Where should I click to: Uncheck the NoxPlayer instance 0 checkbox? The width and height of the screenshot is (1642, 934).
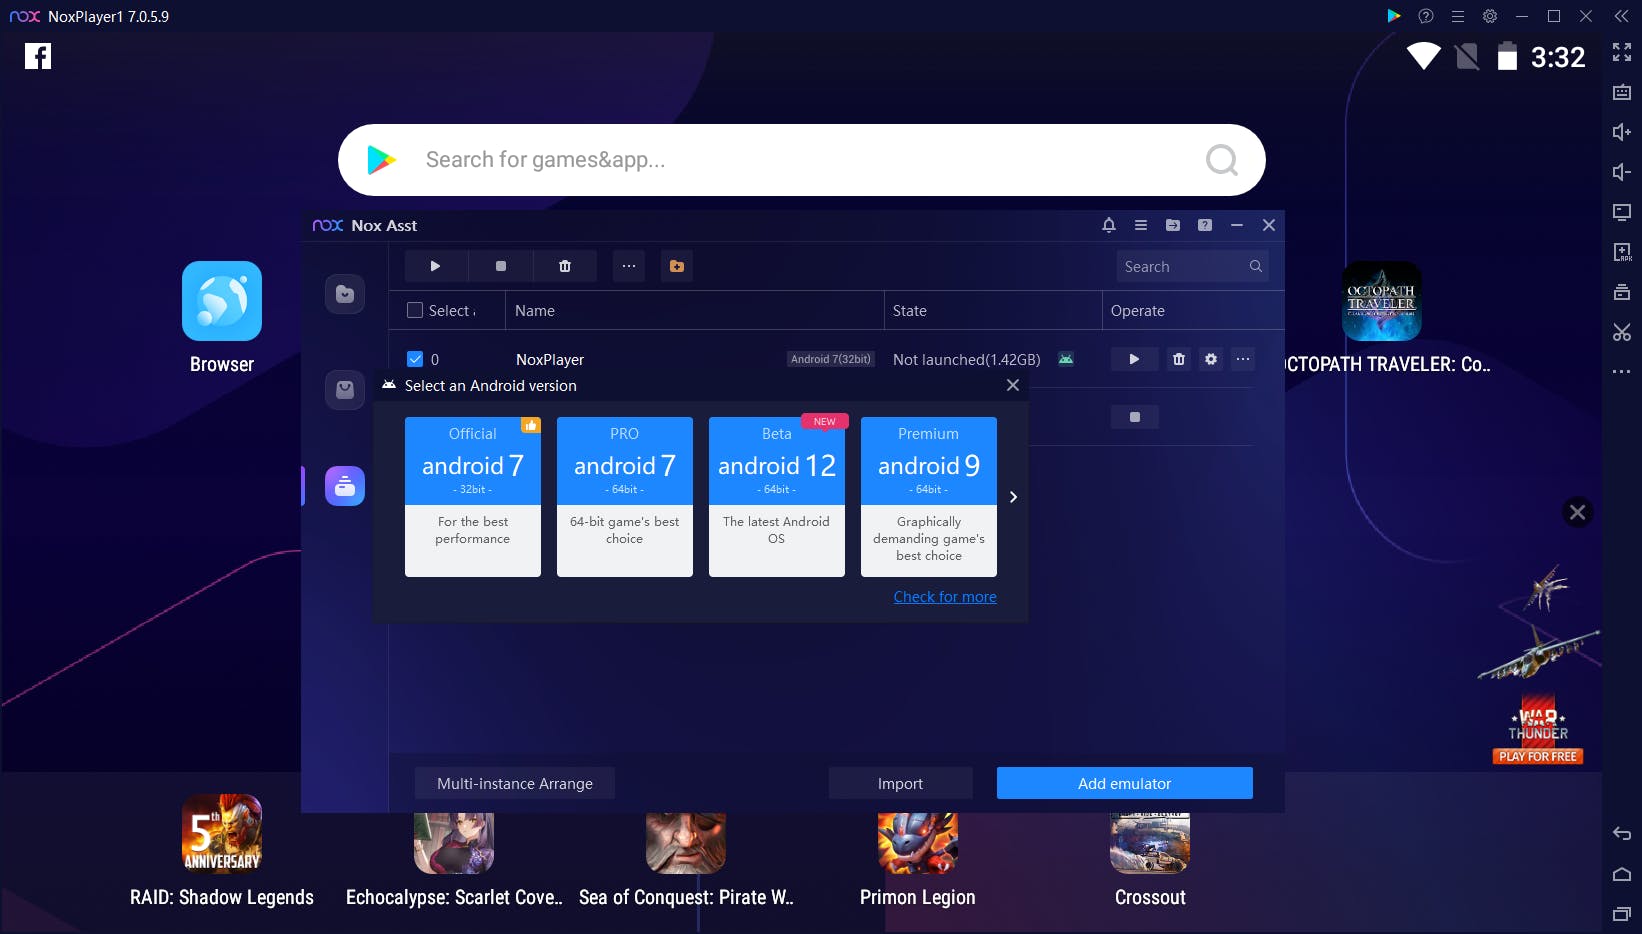pos(415,359)
